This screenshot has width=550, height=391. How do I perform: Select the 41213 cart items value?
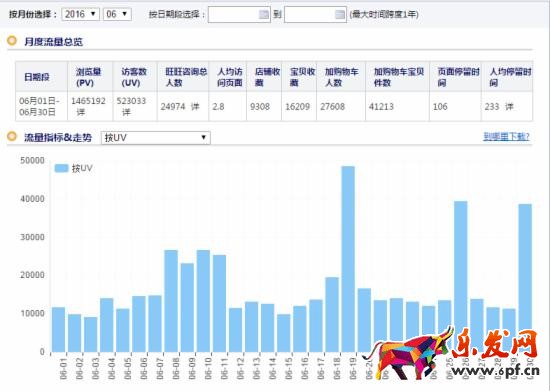coord(381,107)
